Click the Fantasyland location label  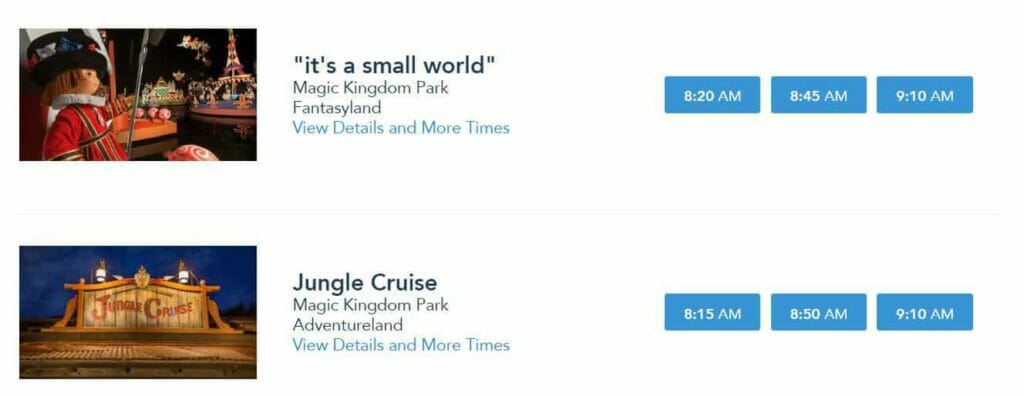[336, 107]
